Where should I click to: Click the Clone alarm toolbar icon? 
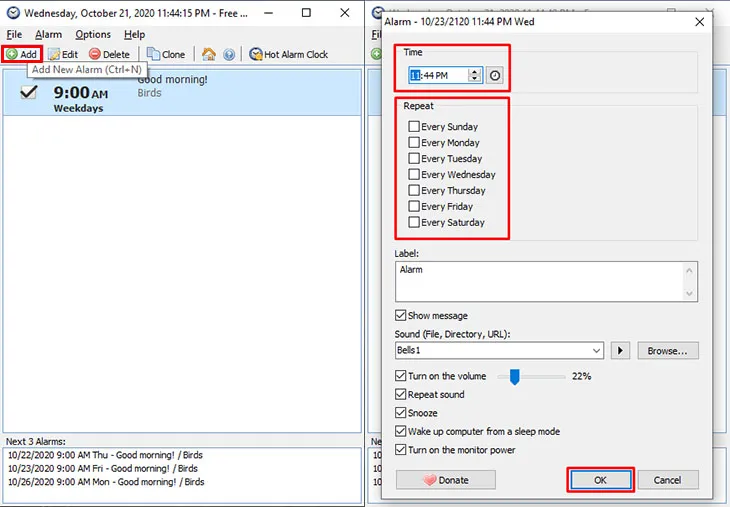[153, 54]
